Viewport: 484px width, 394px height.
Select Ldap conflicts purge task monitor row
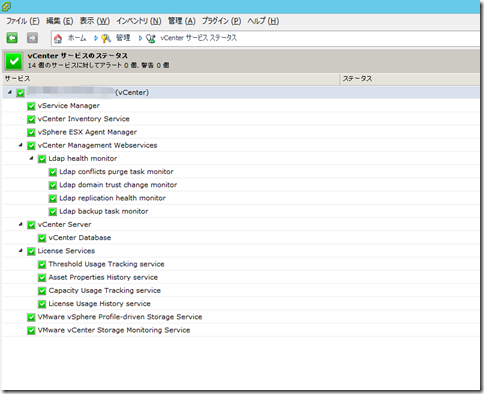241,172
